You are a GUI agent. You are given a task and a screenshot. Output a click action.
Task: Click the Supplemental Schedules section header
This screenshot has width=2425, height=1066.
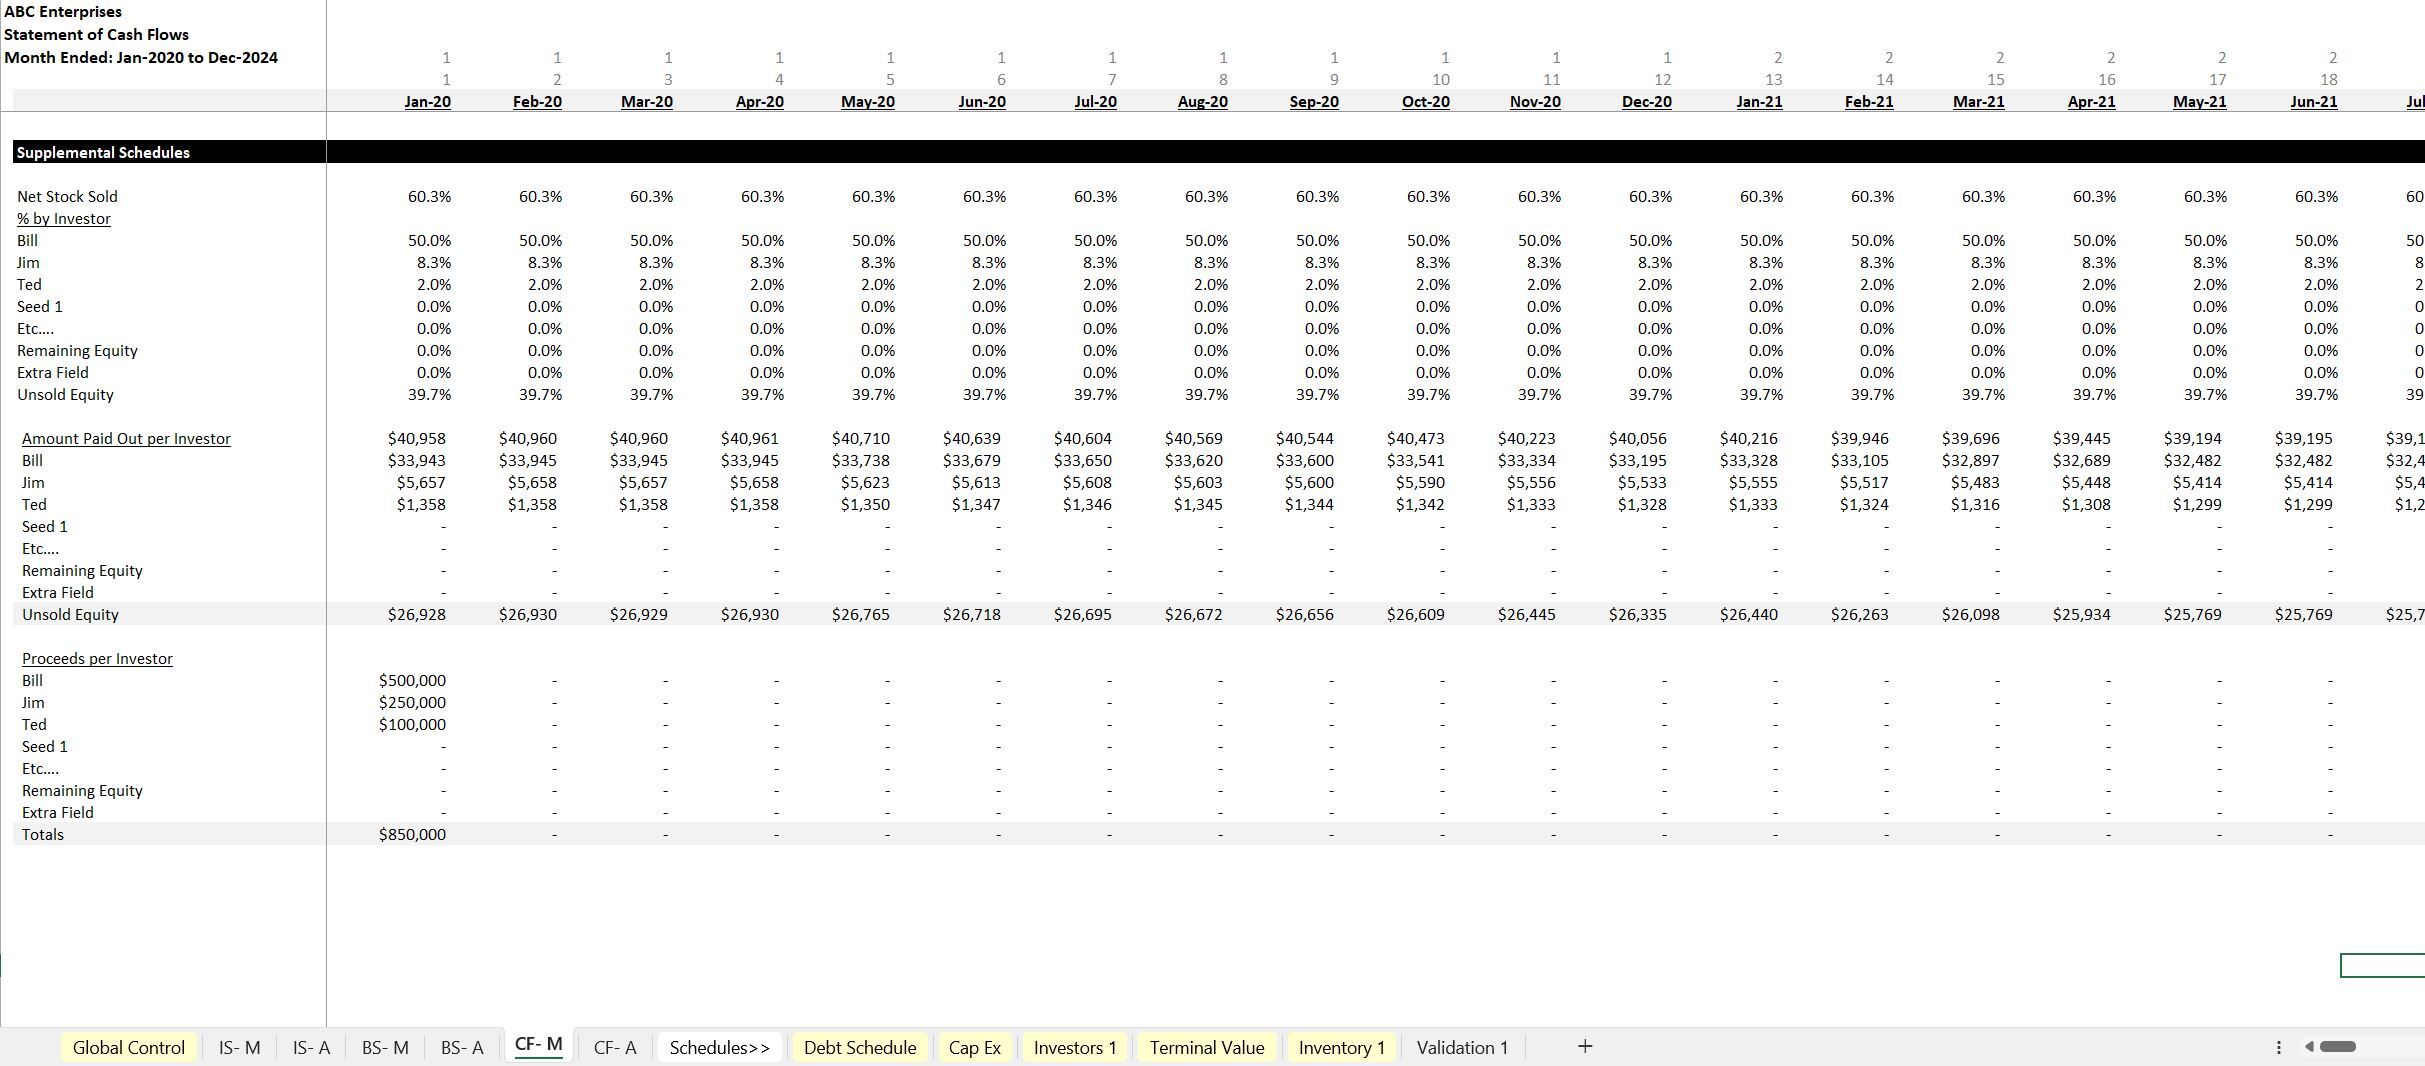pyautogui.click(x=103, y=152)
